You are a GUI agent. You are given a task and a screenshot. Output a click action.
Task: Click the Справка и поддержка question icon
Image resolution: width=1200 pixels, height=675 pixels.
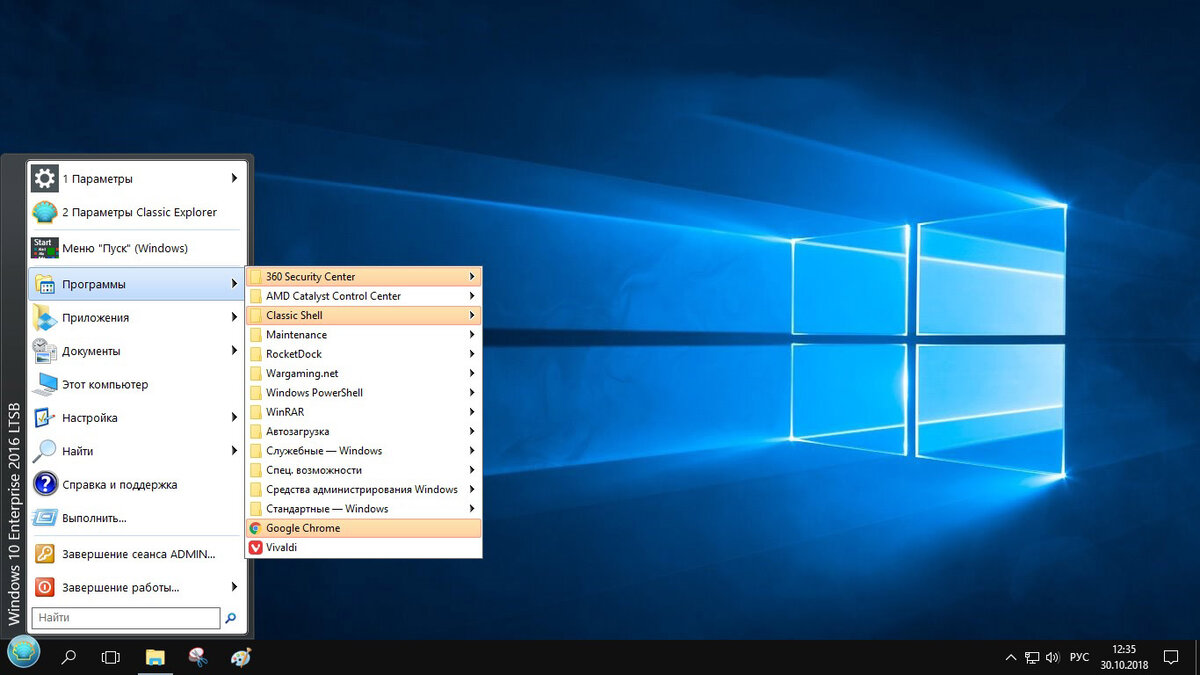(x=45, y=485)
